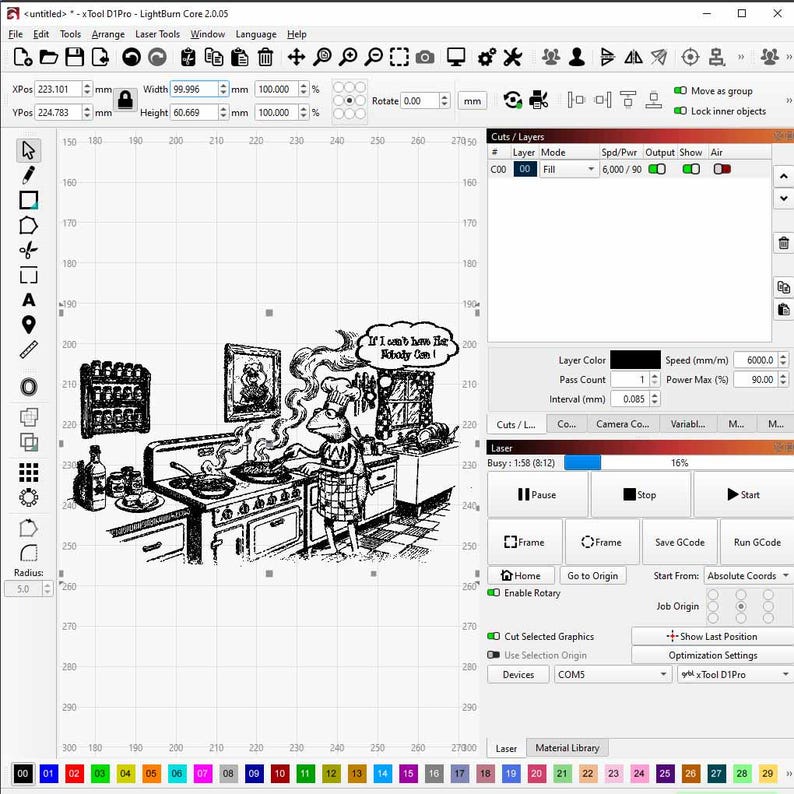This screenshot has height=794, width=794.
Task: Toggle the aspect ratio lock
Action: tap(125, 100)
